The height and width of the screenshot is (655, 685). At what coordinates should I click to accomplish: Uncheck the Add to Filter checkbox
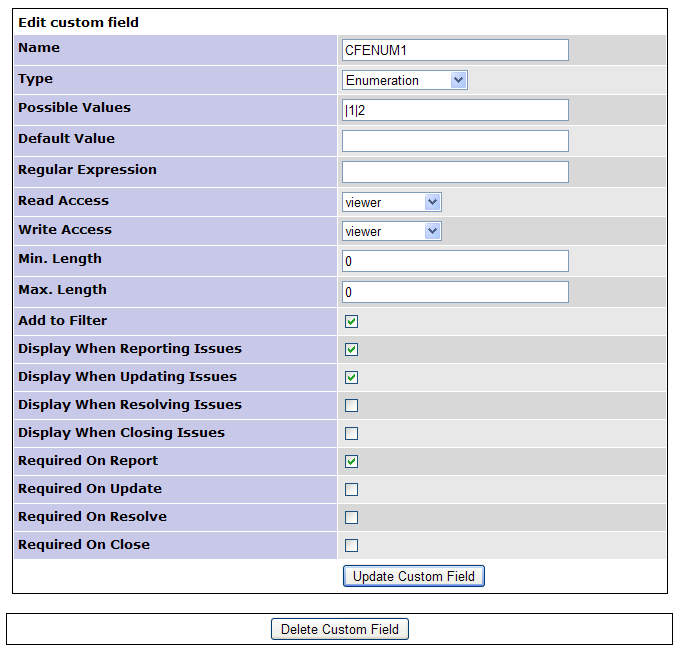[351, 322]
